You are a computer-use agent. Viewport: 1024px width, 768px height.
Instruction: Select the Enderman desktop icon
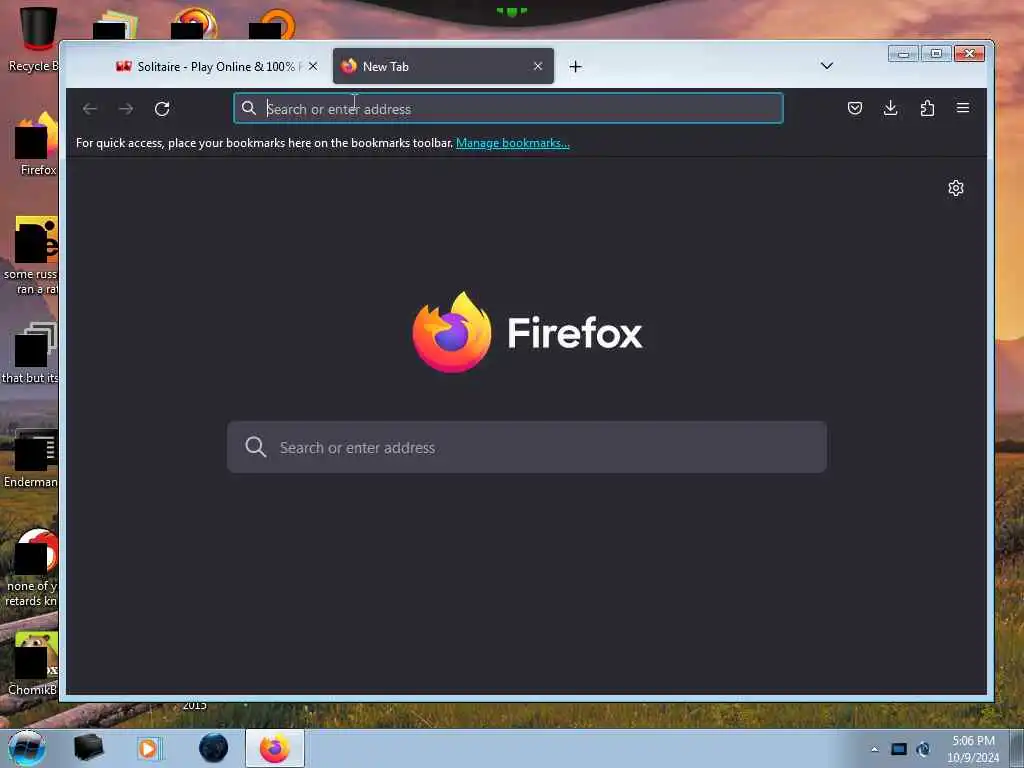click(31, 458)
